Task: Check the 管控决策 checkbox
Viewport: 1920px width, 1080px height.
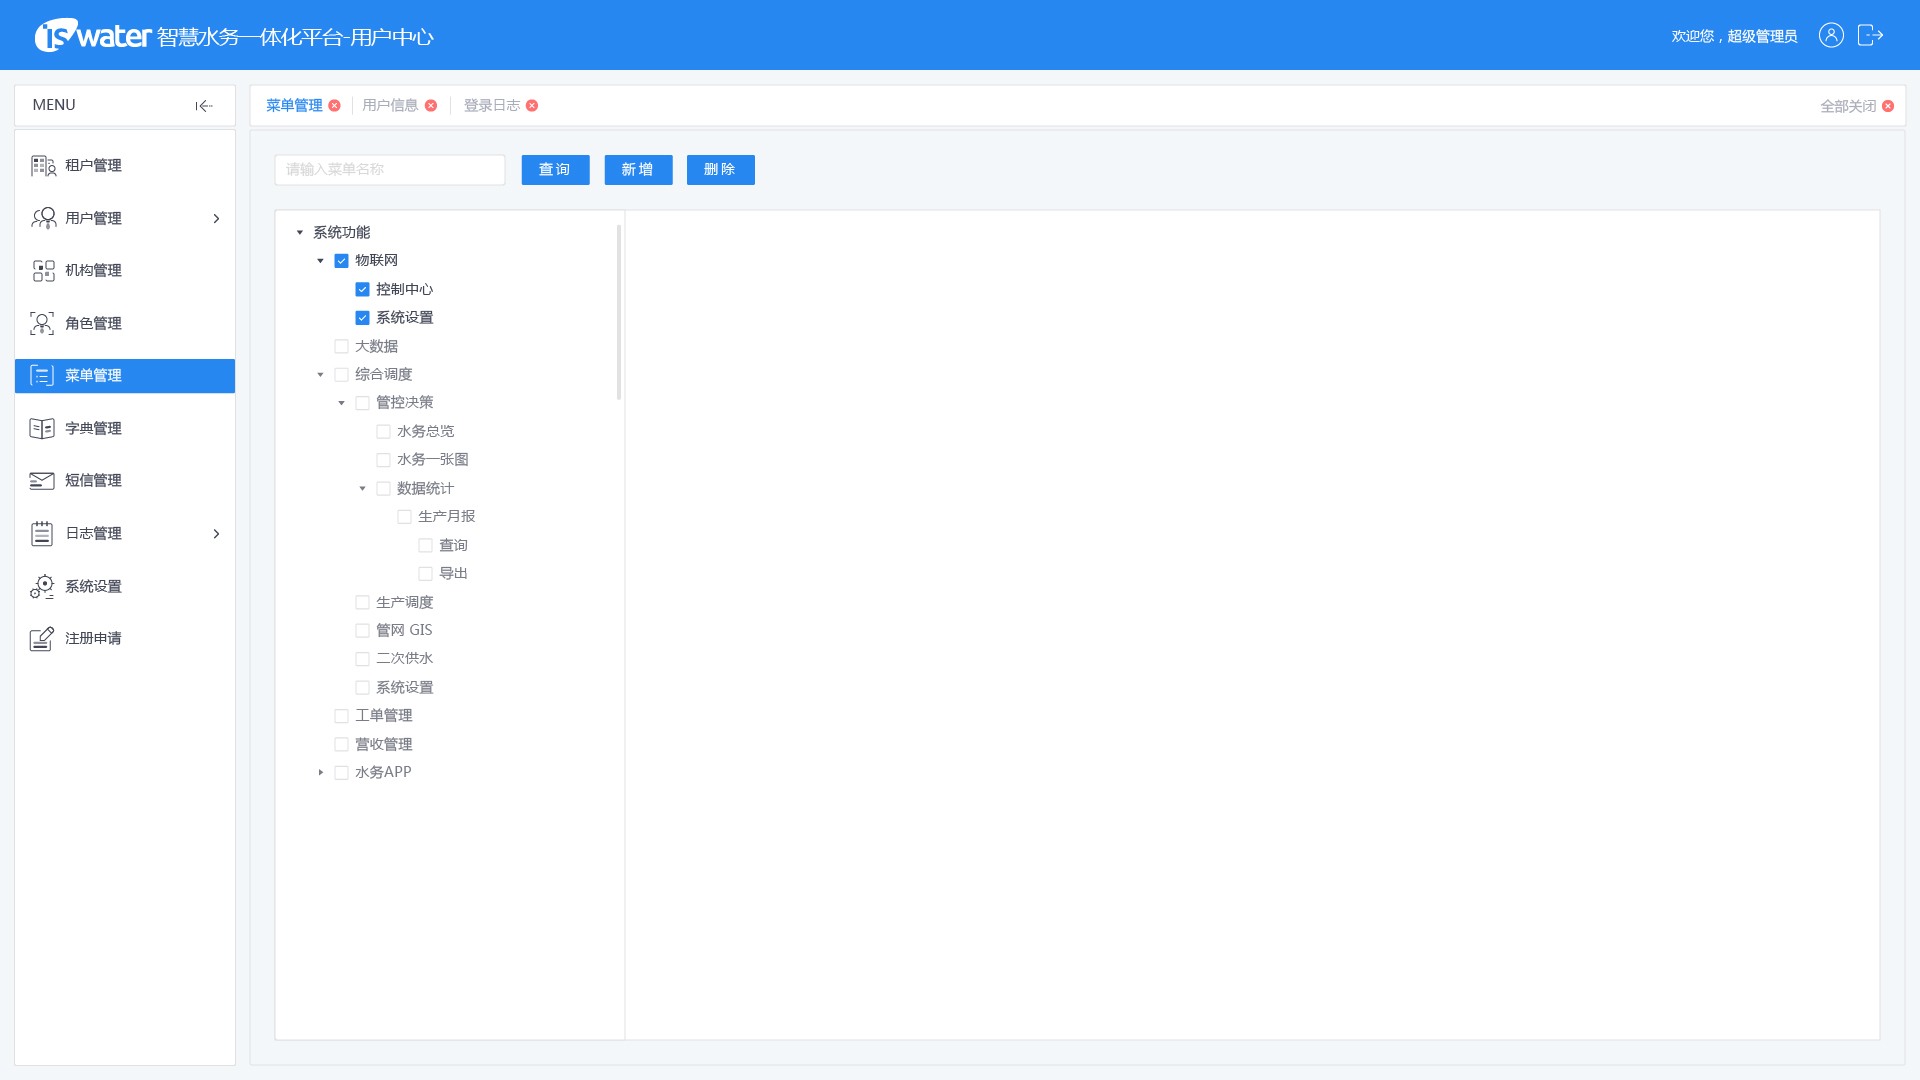Action: pyautogui.click(x=362, y=403)
